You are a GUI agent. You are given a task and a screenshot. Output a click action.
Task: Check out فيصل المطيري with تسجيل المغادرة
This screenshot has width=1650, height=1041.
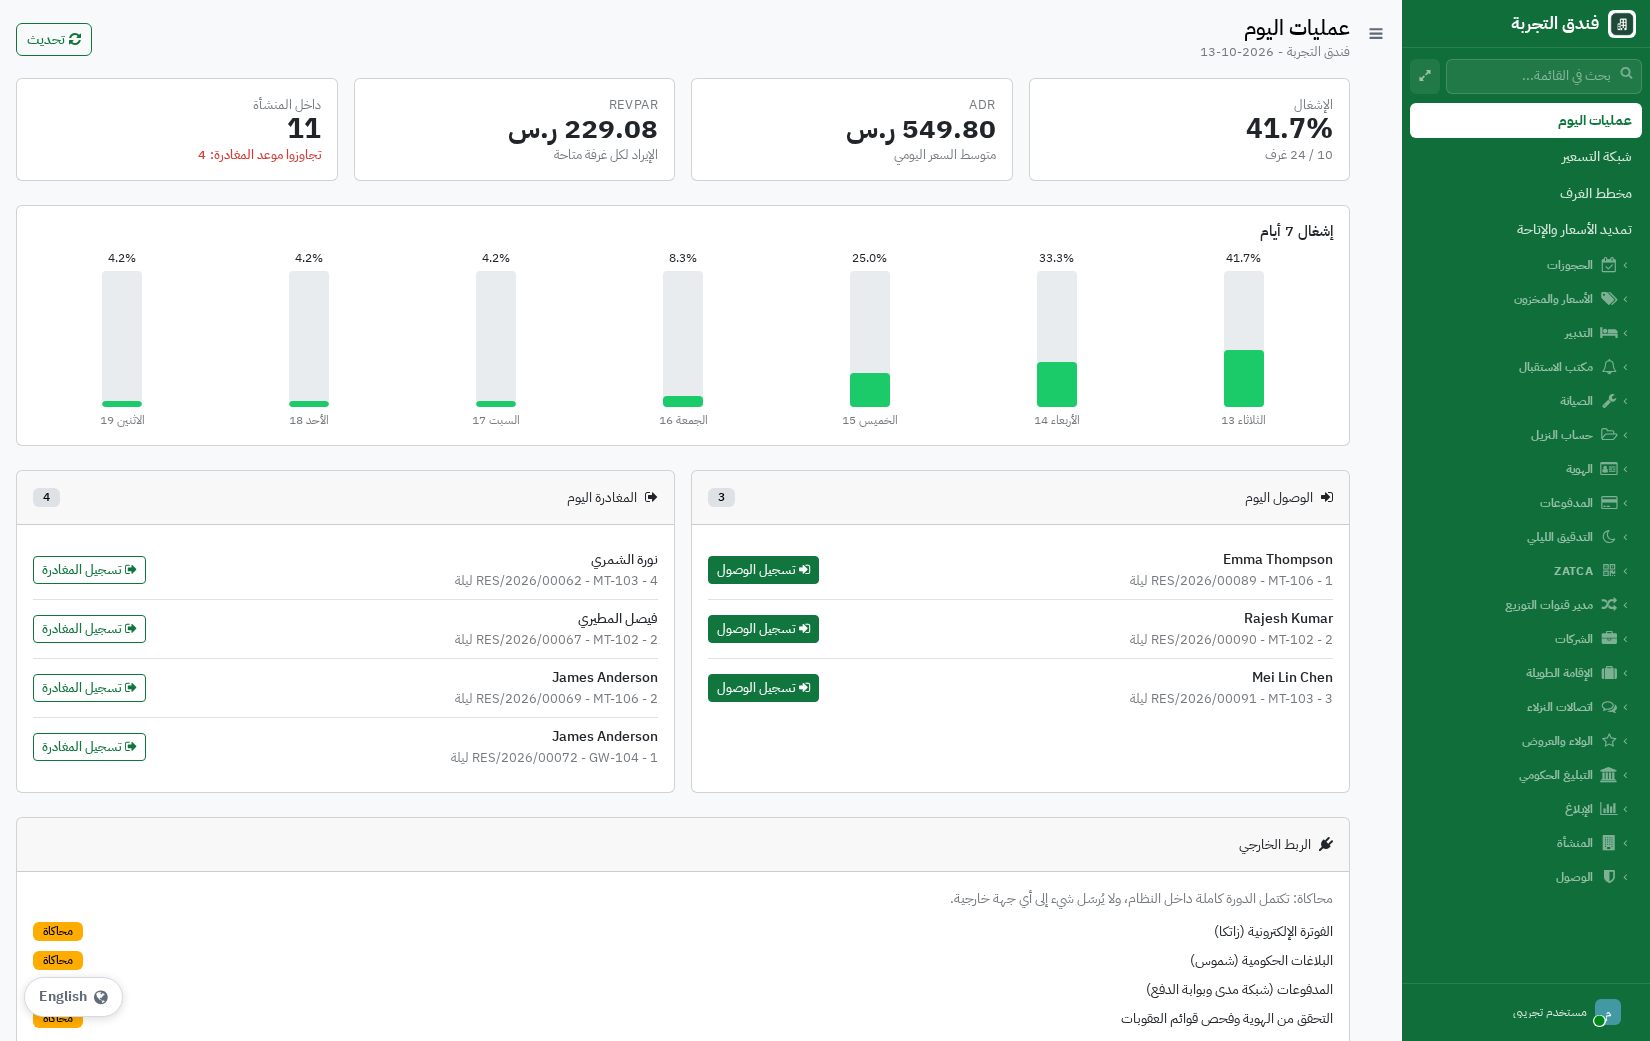tap(89, 629)
